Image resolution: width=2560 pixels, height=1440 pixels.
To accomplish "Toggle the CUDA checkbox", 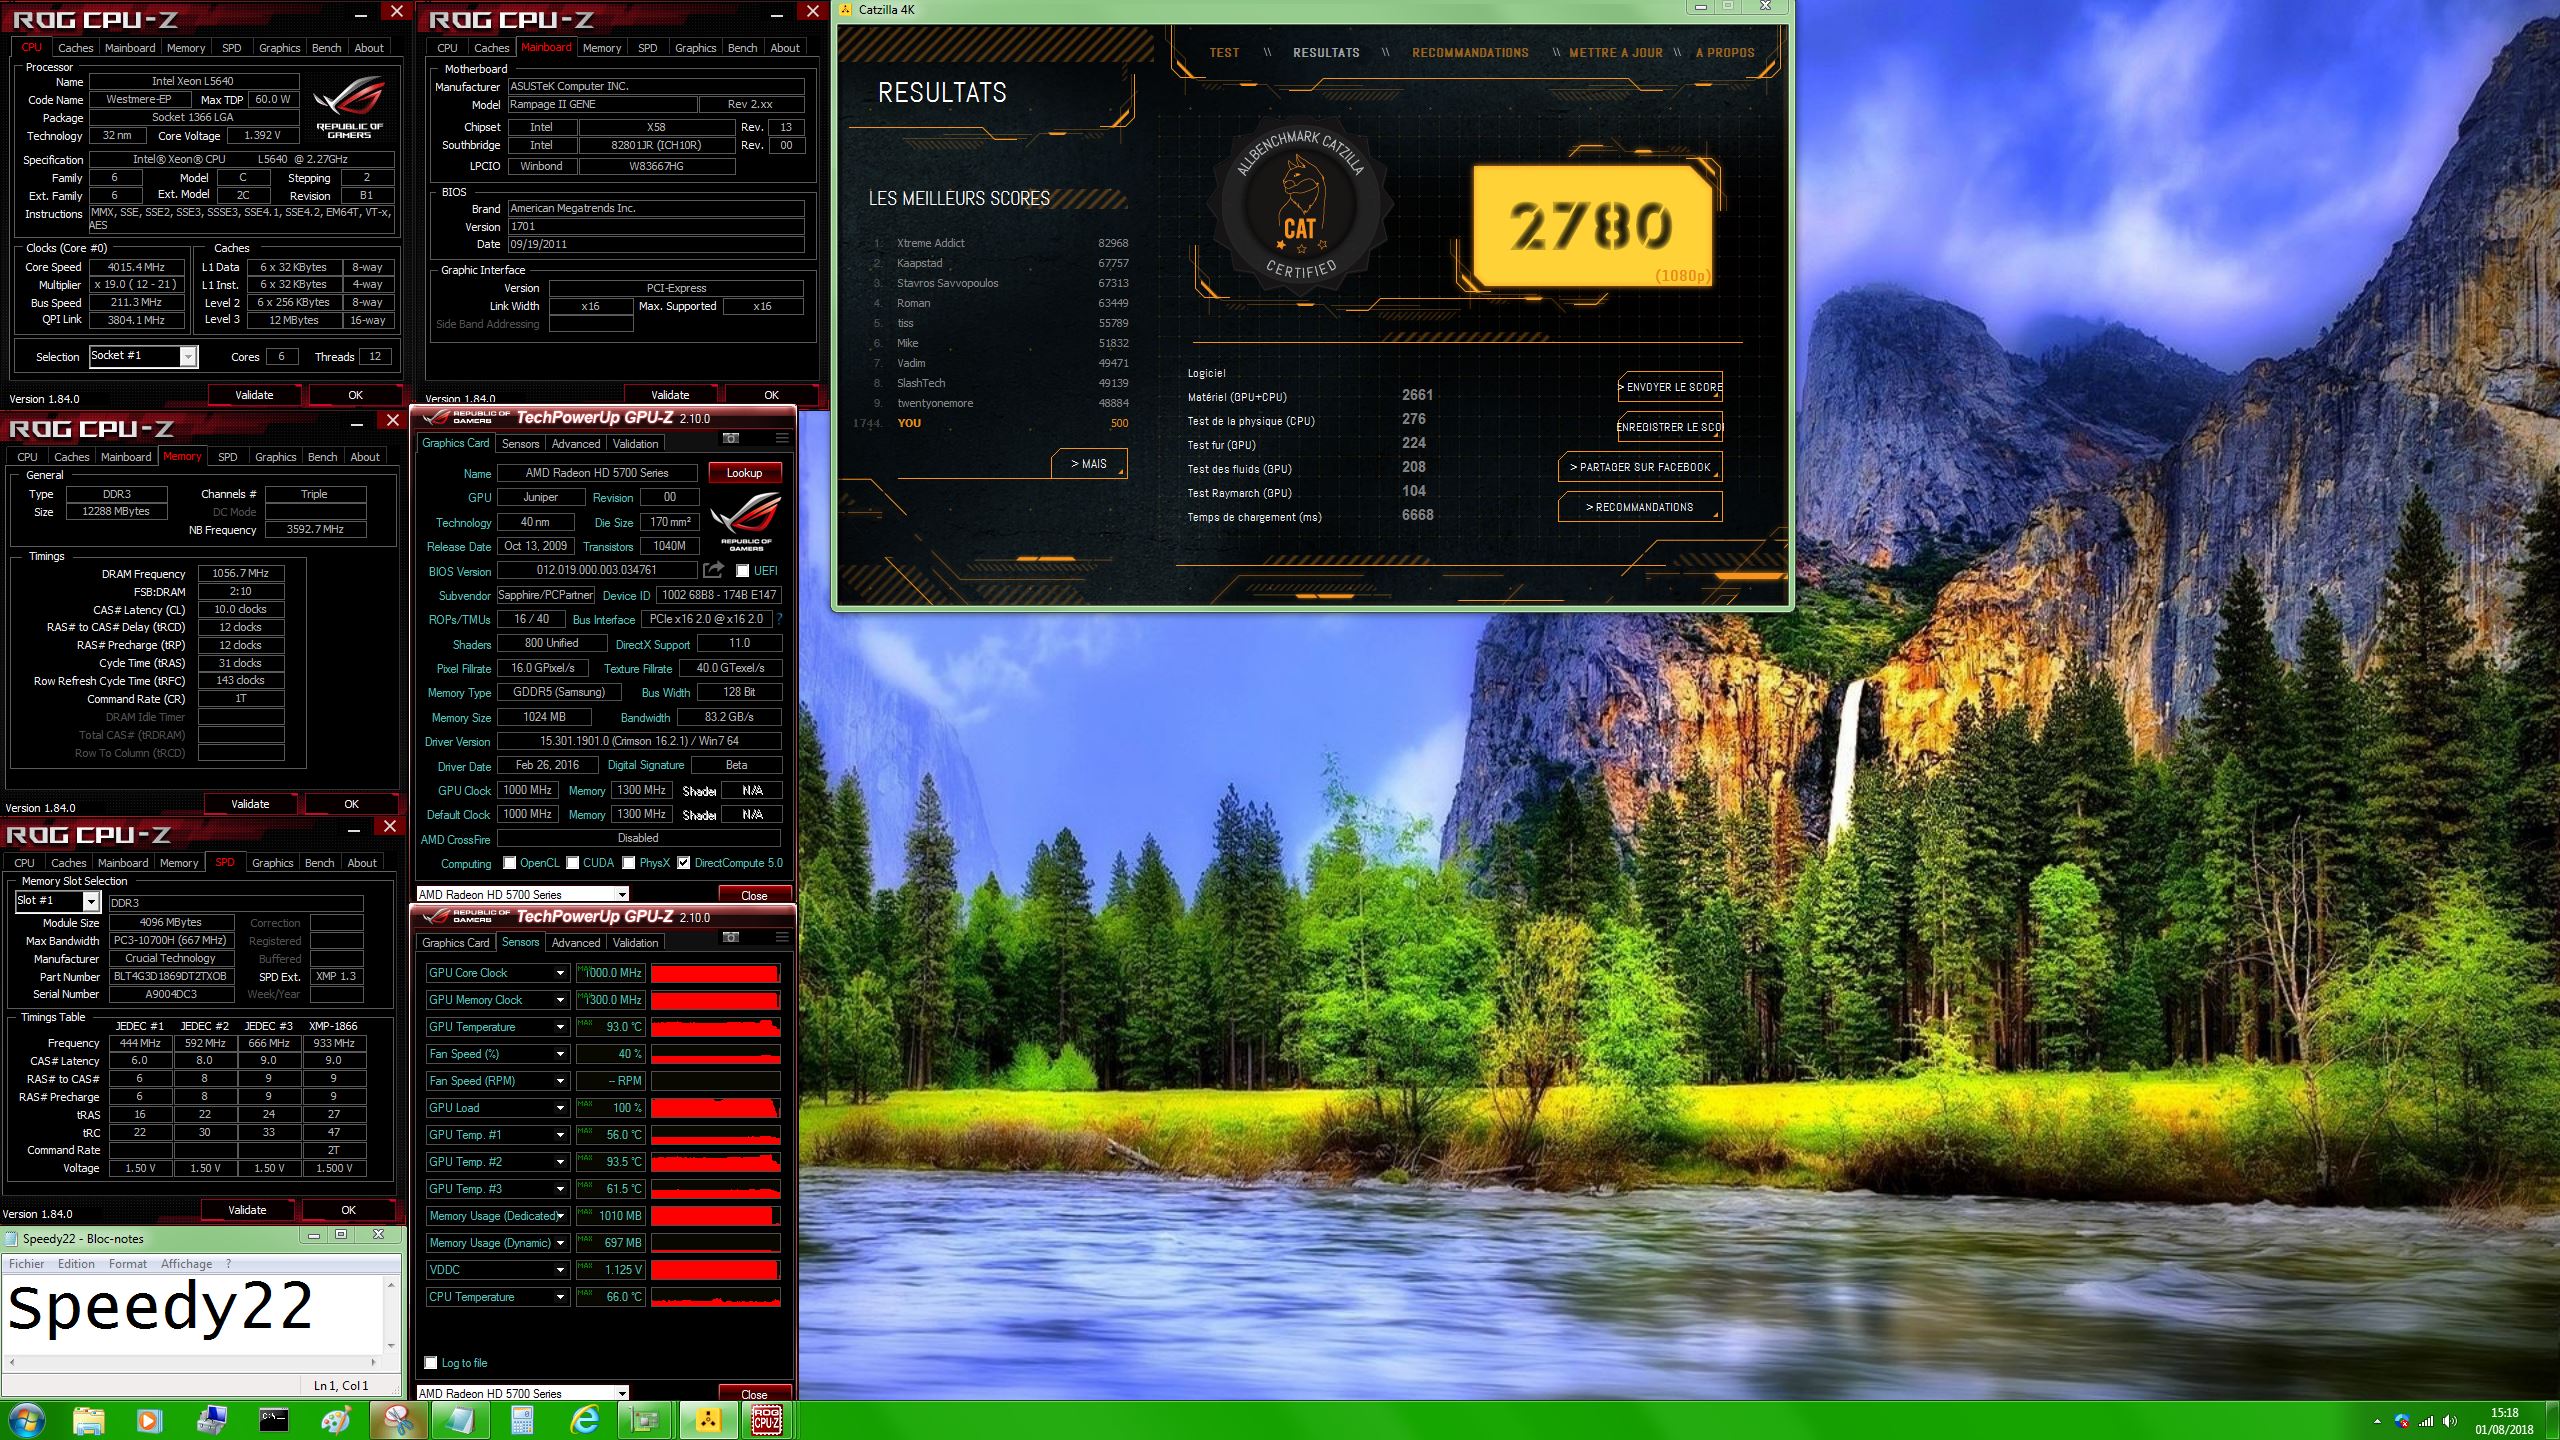I will coord(573,863).
